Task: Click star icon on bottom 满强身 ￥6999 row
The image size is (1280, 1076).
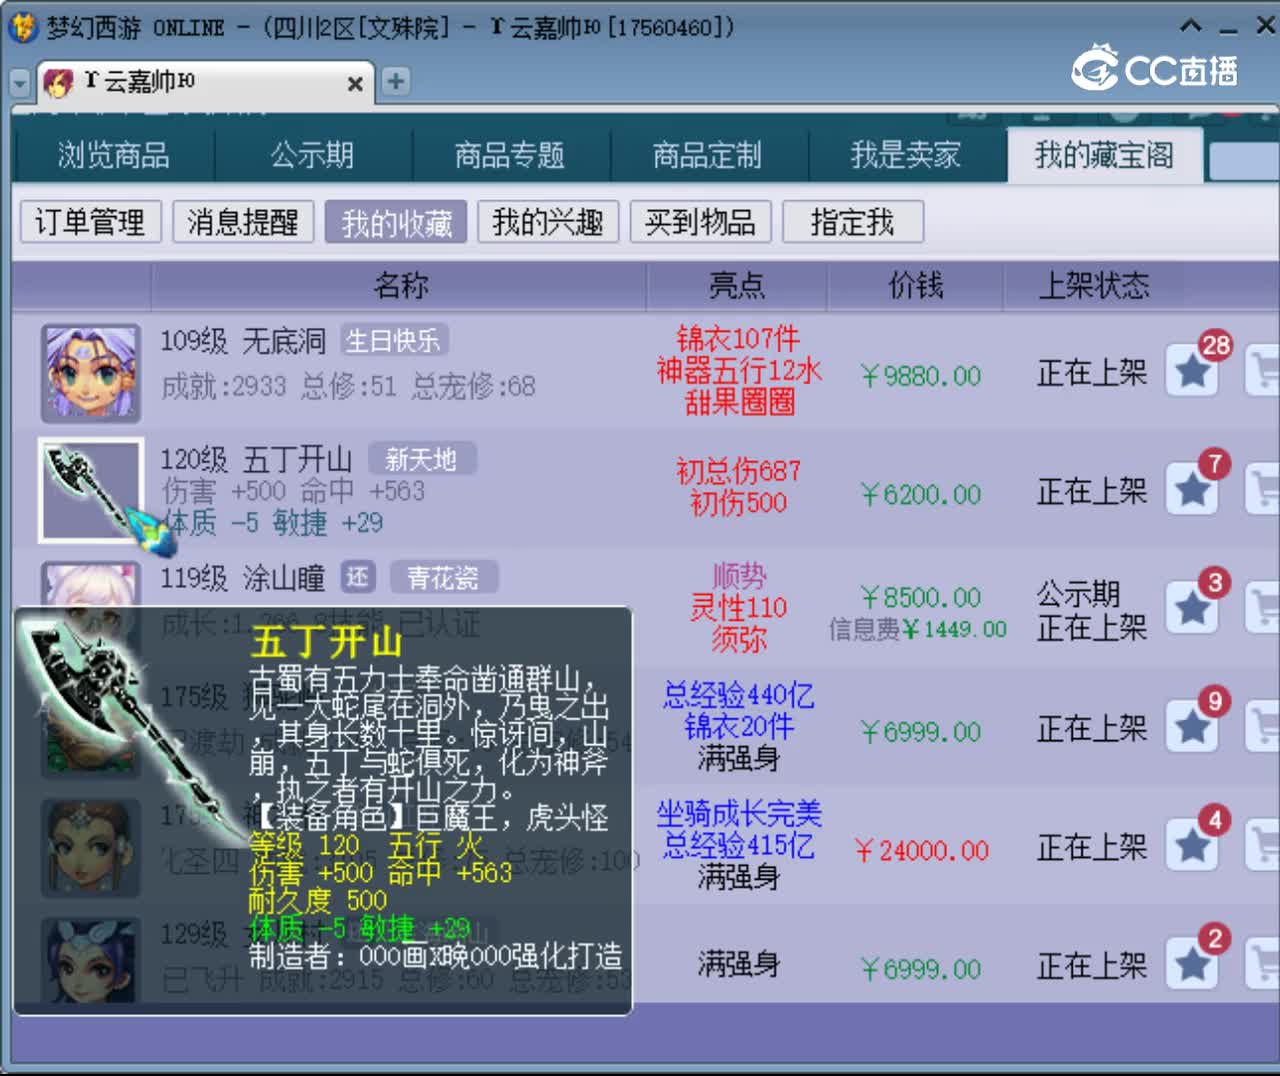Action: coord(1192,964)
